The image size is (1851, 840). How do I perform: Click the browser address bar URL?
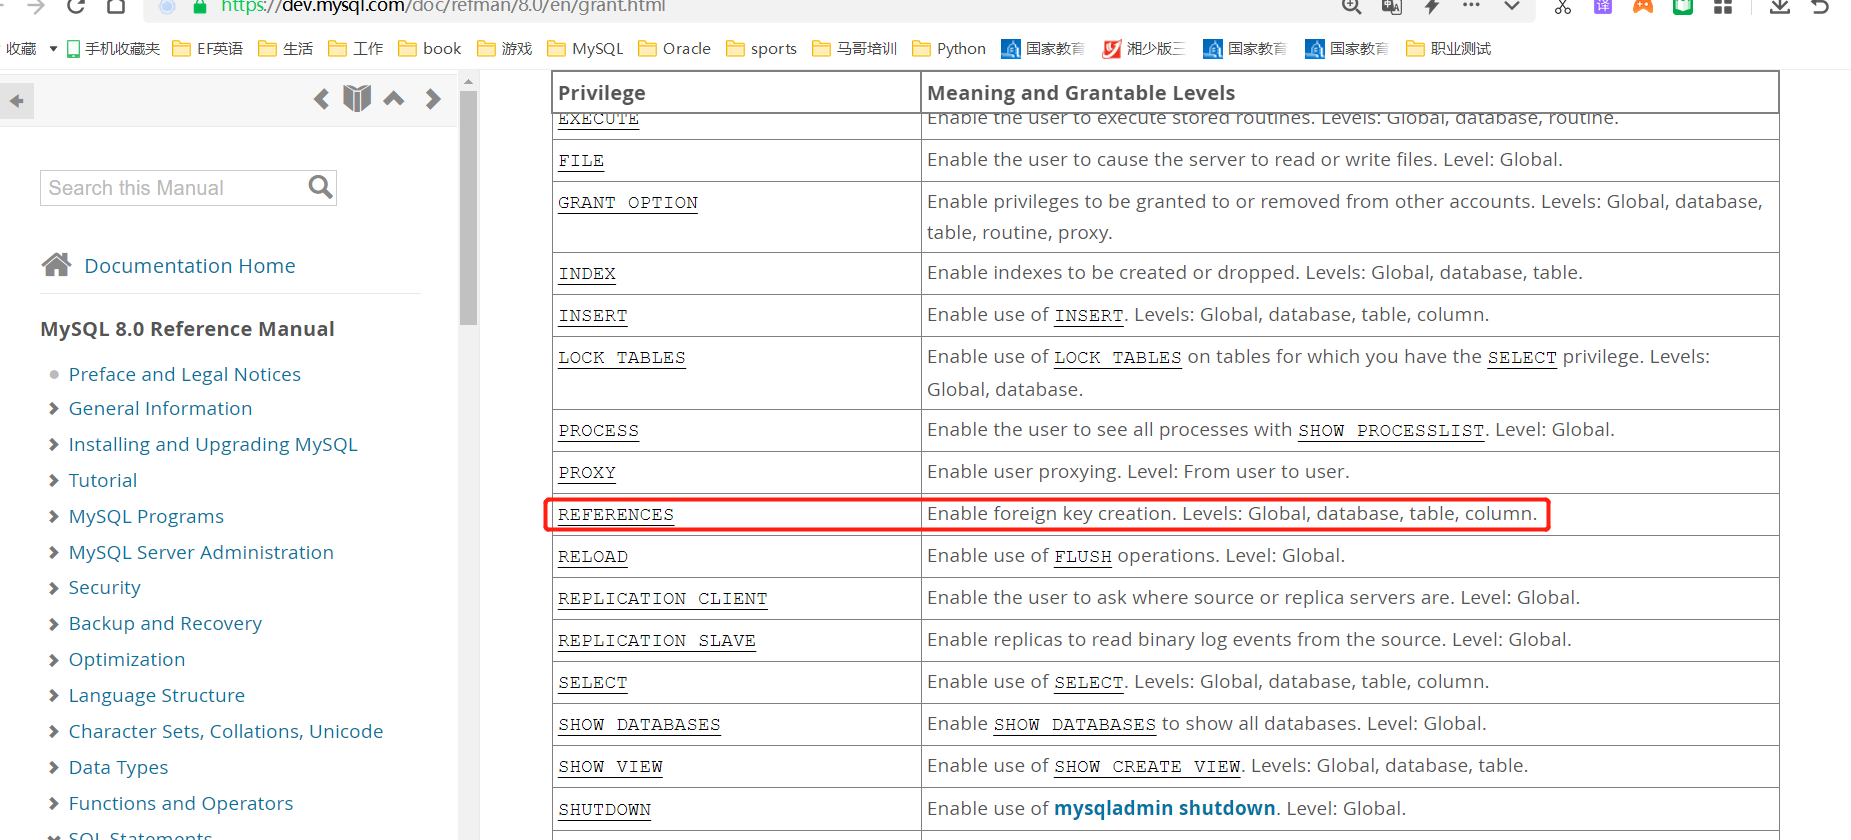point(444,6)
